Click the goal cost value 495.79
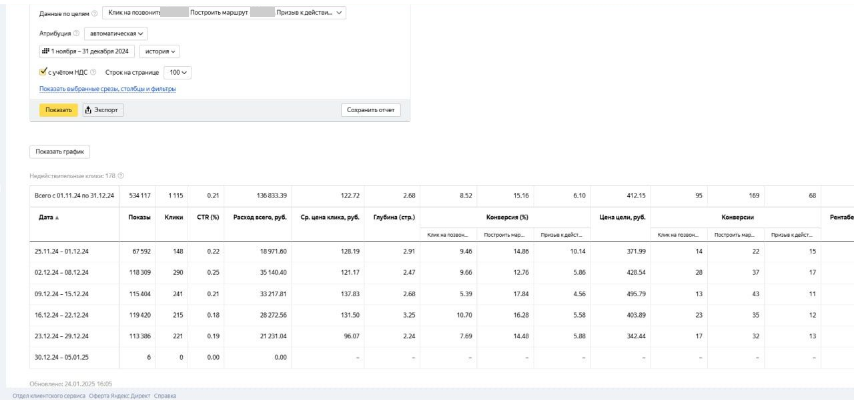 [x=636, y=294]
